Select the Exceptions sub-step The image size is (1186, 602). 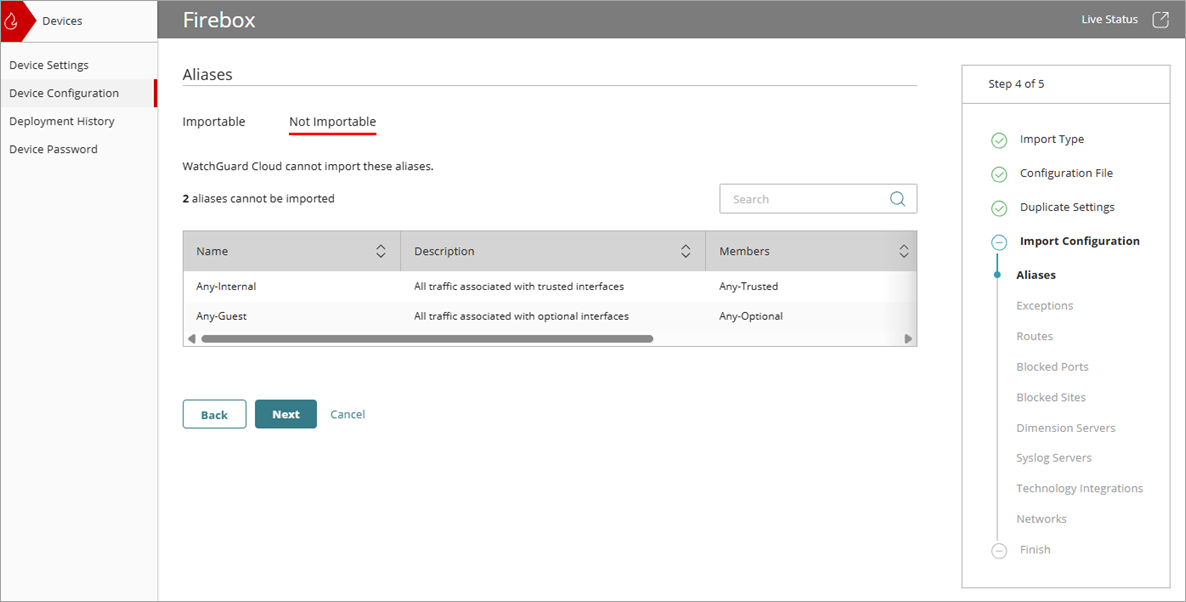(1045, 306)
